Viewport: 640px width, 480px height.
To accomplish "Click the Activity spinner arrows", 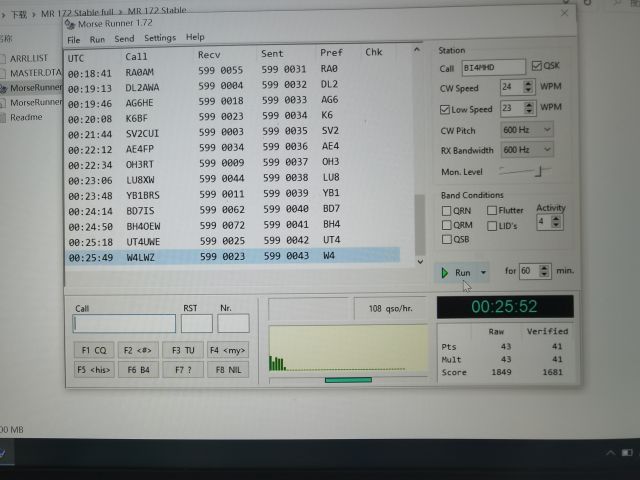I will point(556,222).
